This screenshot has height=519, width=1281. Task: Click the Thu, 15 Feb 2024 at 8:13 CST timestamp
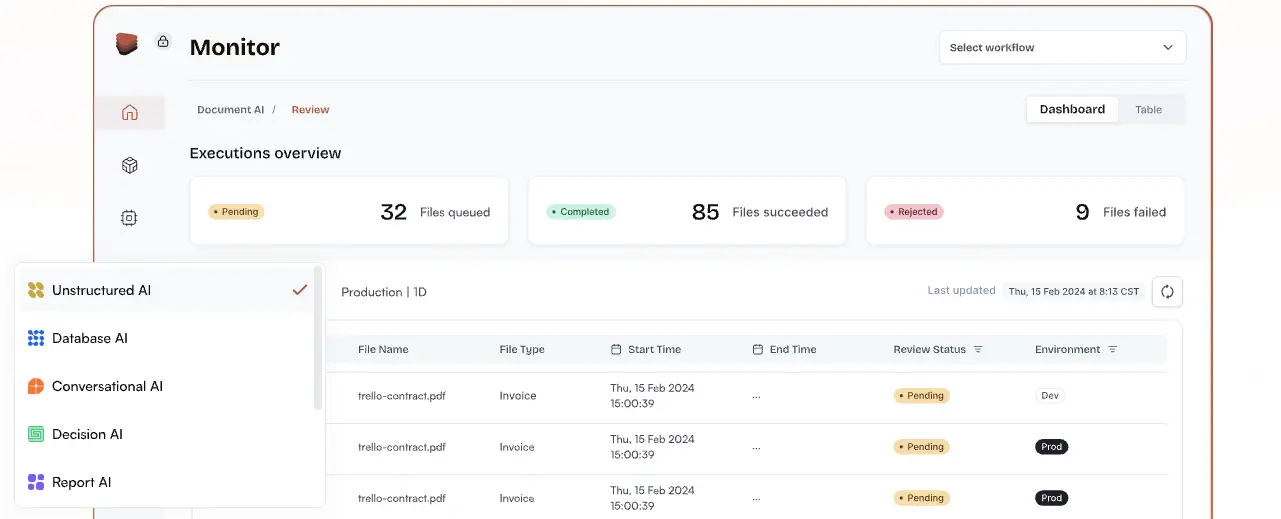[x=1074, y=292]
